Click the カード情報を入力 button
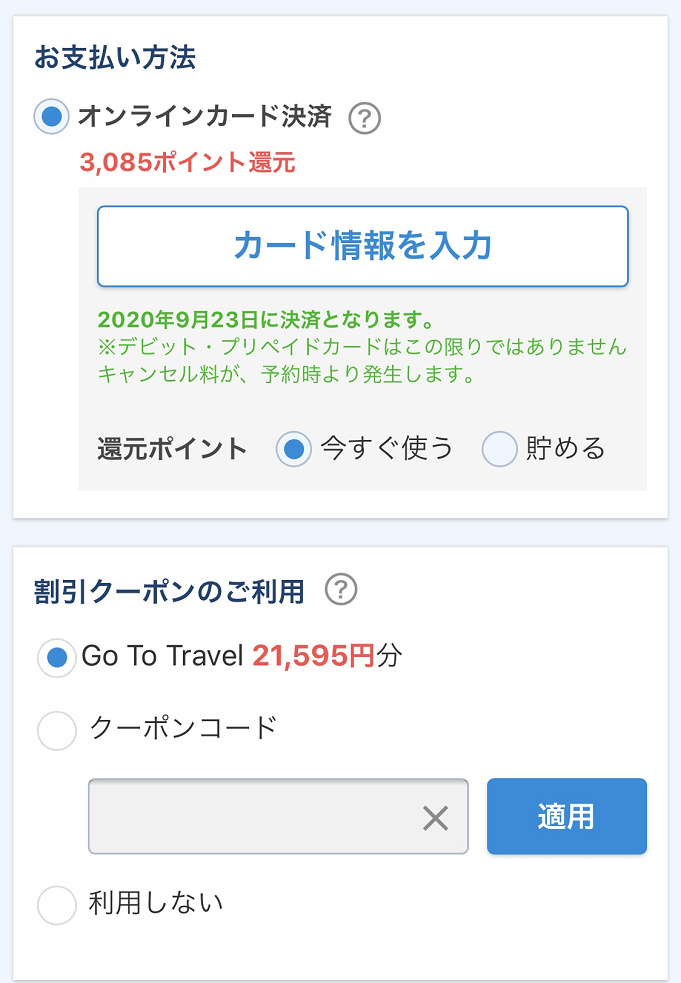Viewport: 681px width, 983px height. pyautogui.click(x=362, y=246)
